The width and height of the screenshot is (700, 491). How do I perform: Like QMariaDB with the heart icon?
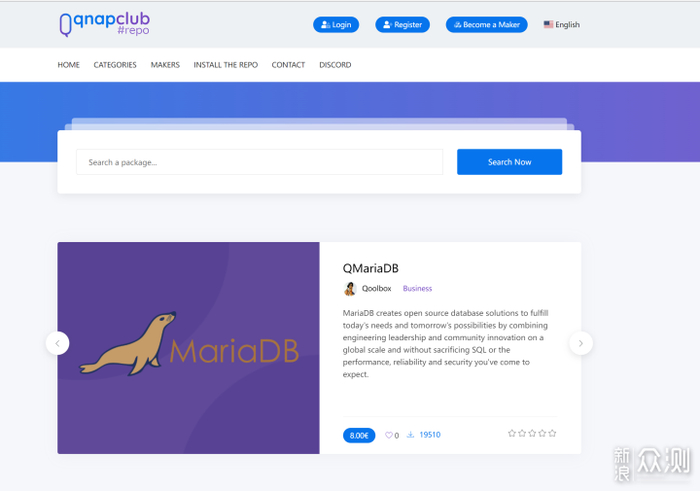click(x=389, y=435)
